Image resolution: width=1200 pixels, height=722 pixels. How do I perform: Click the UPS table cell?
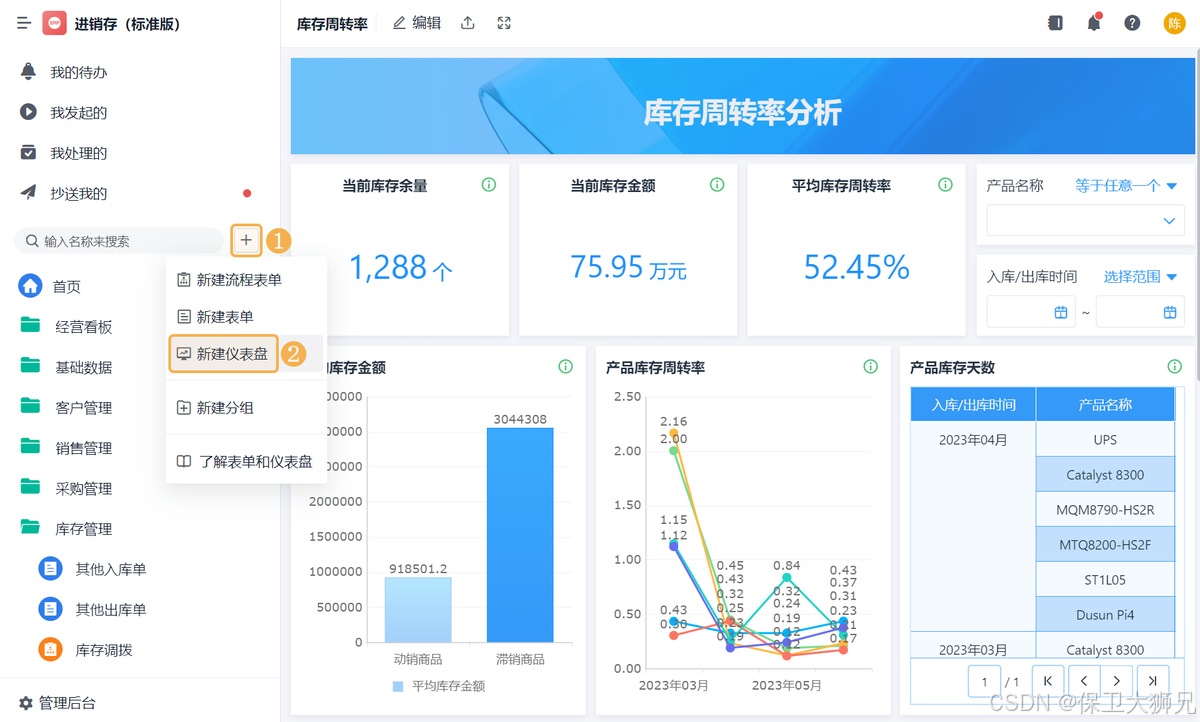[1105, 440]
